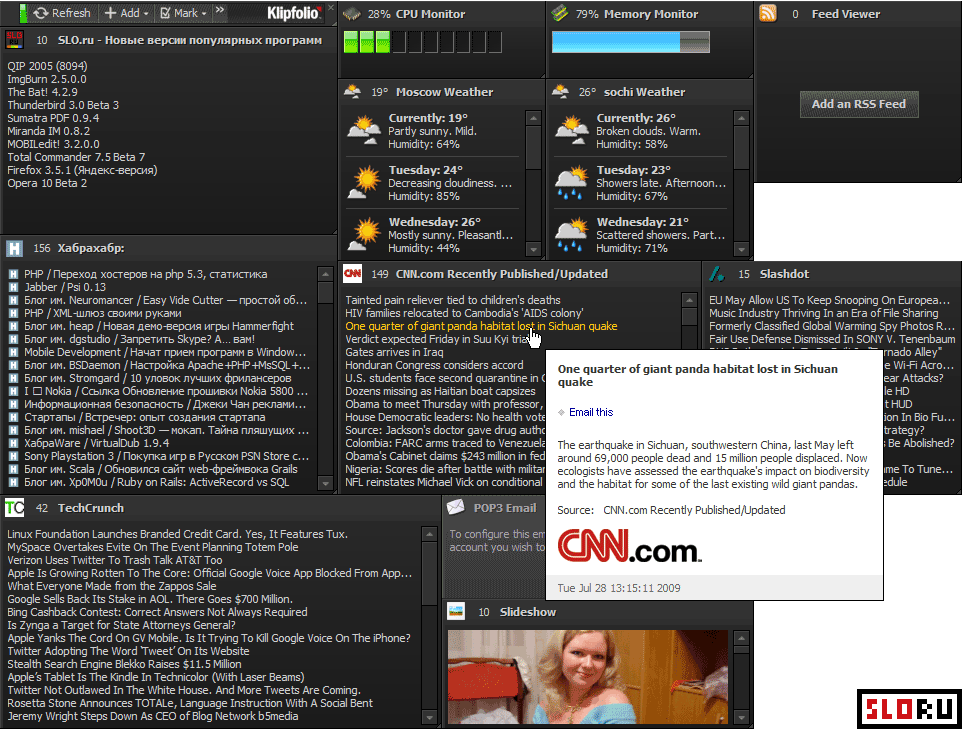Click the popup timestamp Tue Jul 28 13:15:11 2009

[x=618, y=588]
